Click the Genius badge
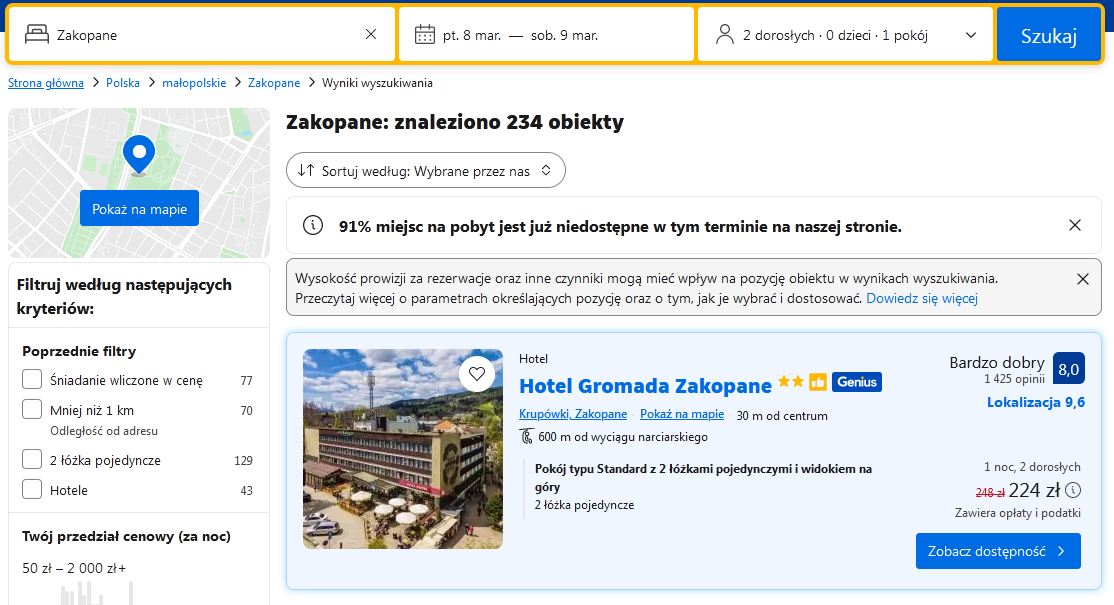This screenshot has height=605, width=1114. point(856,382)
